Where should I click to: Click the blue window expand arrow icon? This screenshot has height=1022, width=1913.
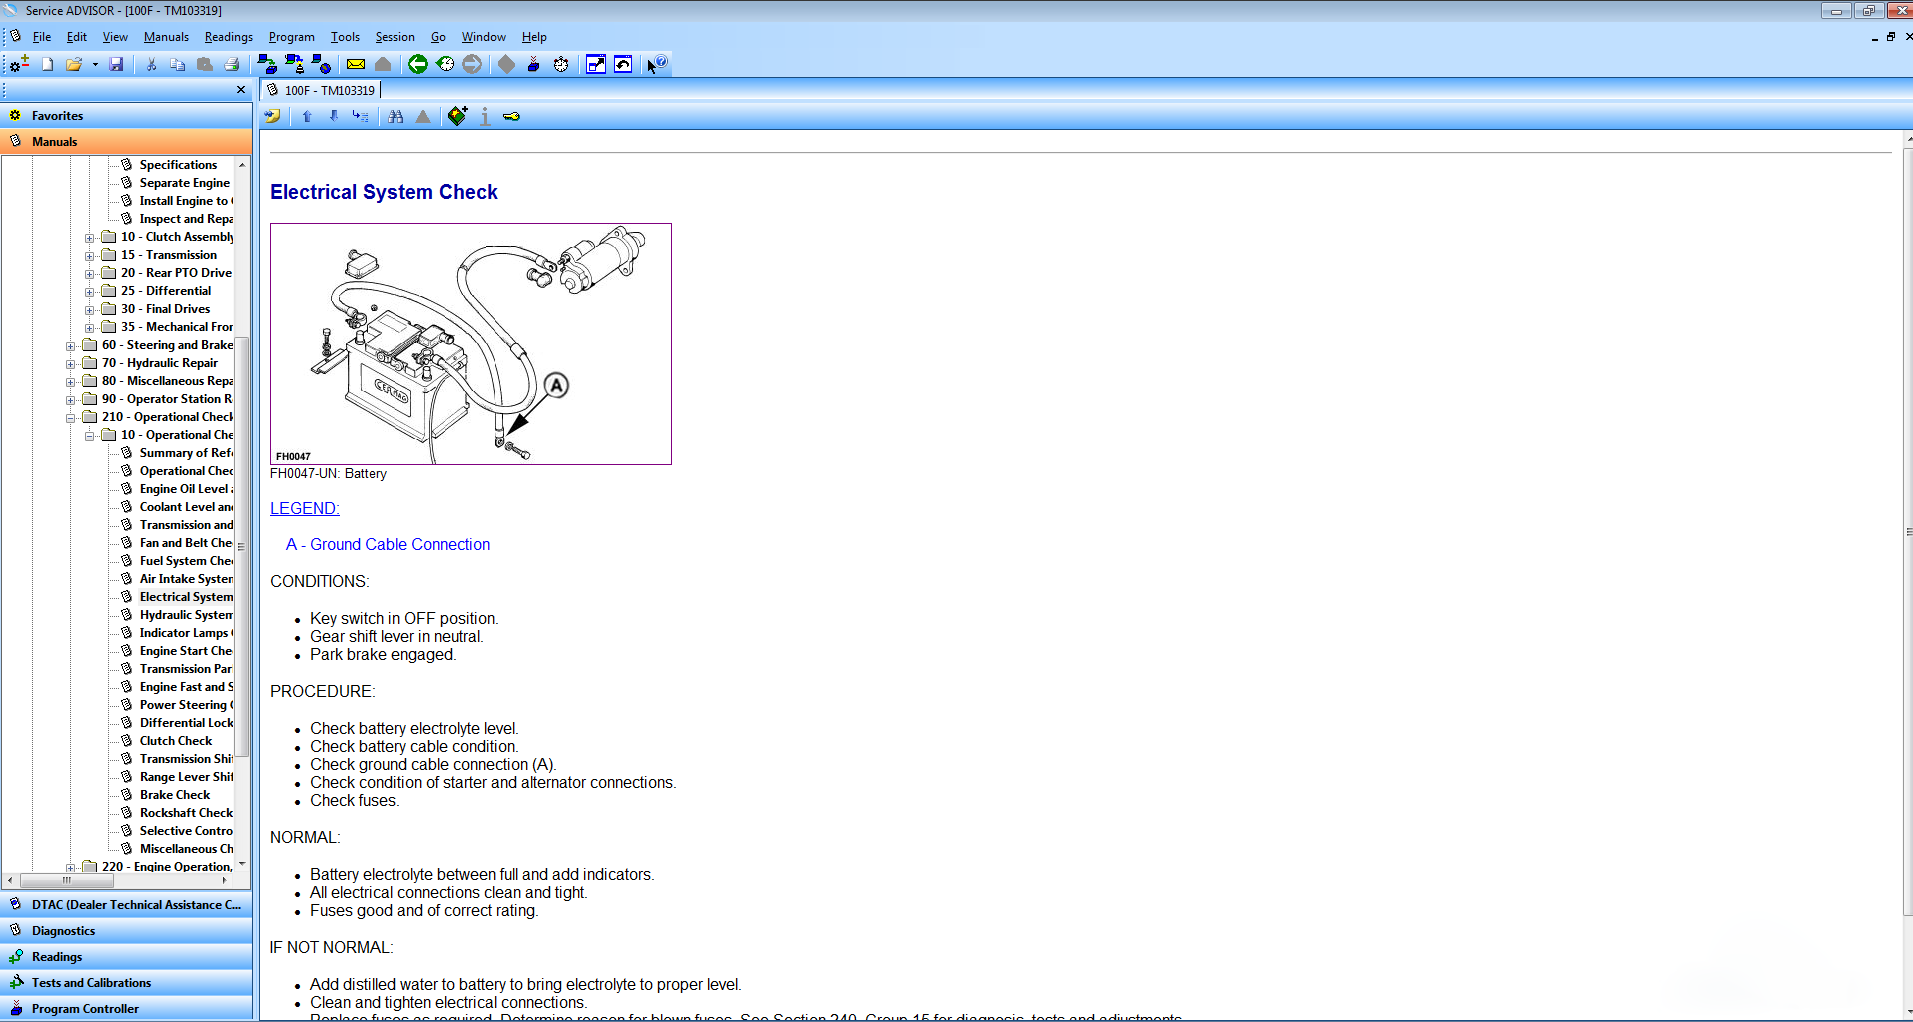coord(596,64)
